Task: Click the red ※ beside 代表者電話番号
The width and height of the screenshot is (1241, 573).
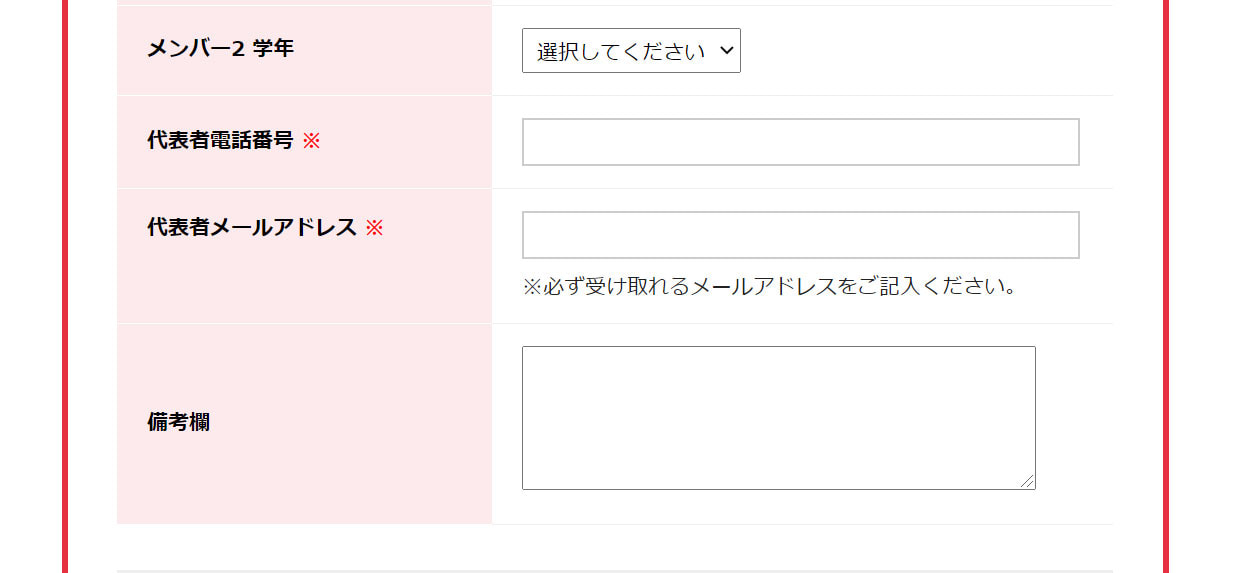Action: pyautogui.click(x=311, y=141)
